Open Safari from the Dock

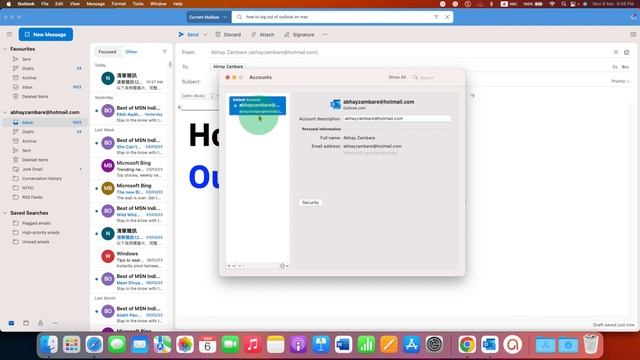click(x=94, y=345)
